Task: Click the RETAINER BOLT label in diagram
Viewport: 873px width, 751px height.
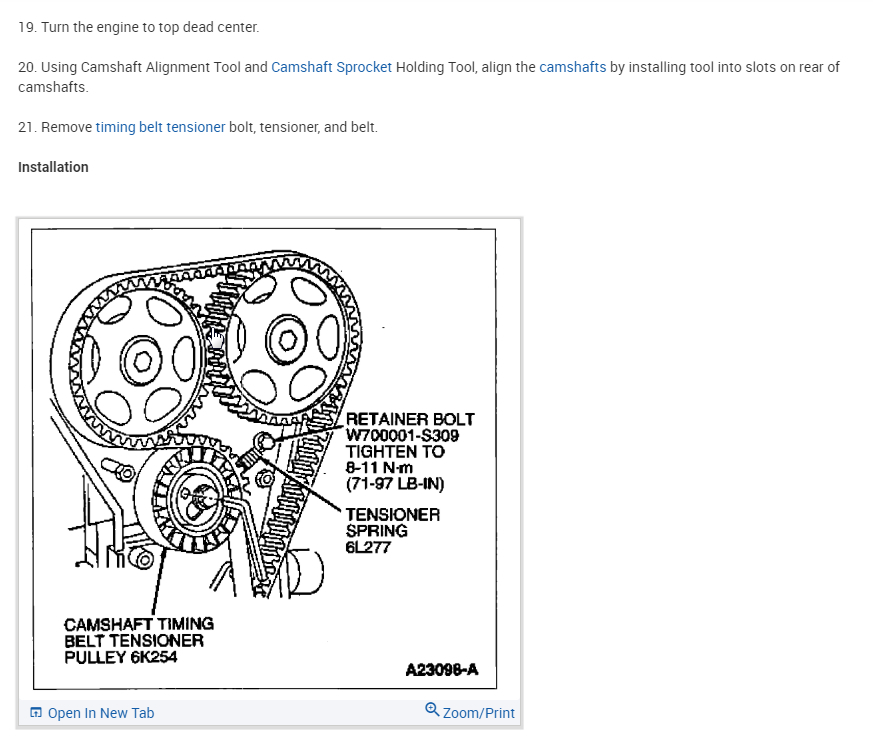Action: (410, 419)
